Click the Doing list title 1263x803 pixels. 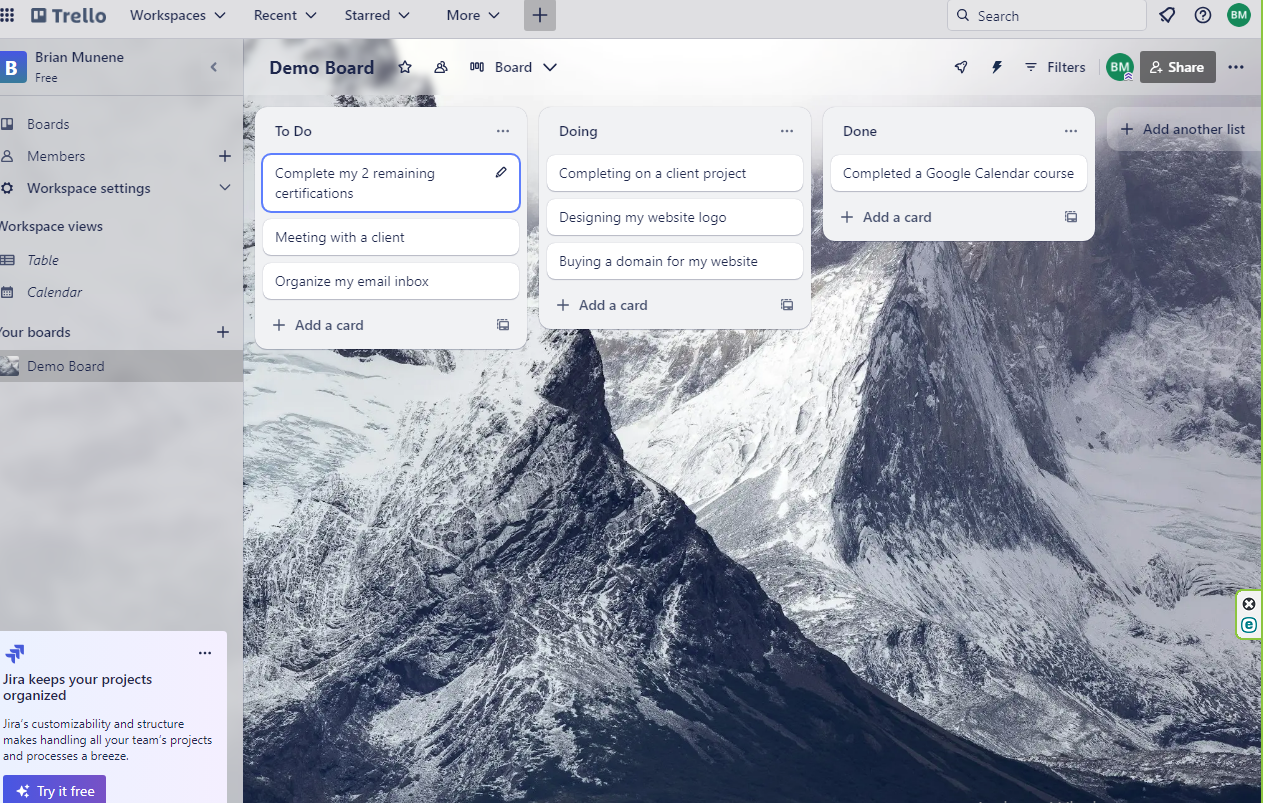[x=578, y=131]
